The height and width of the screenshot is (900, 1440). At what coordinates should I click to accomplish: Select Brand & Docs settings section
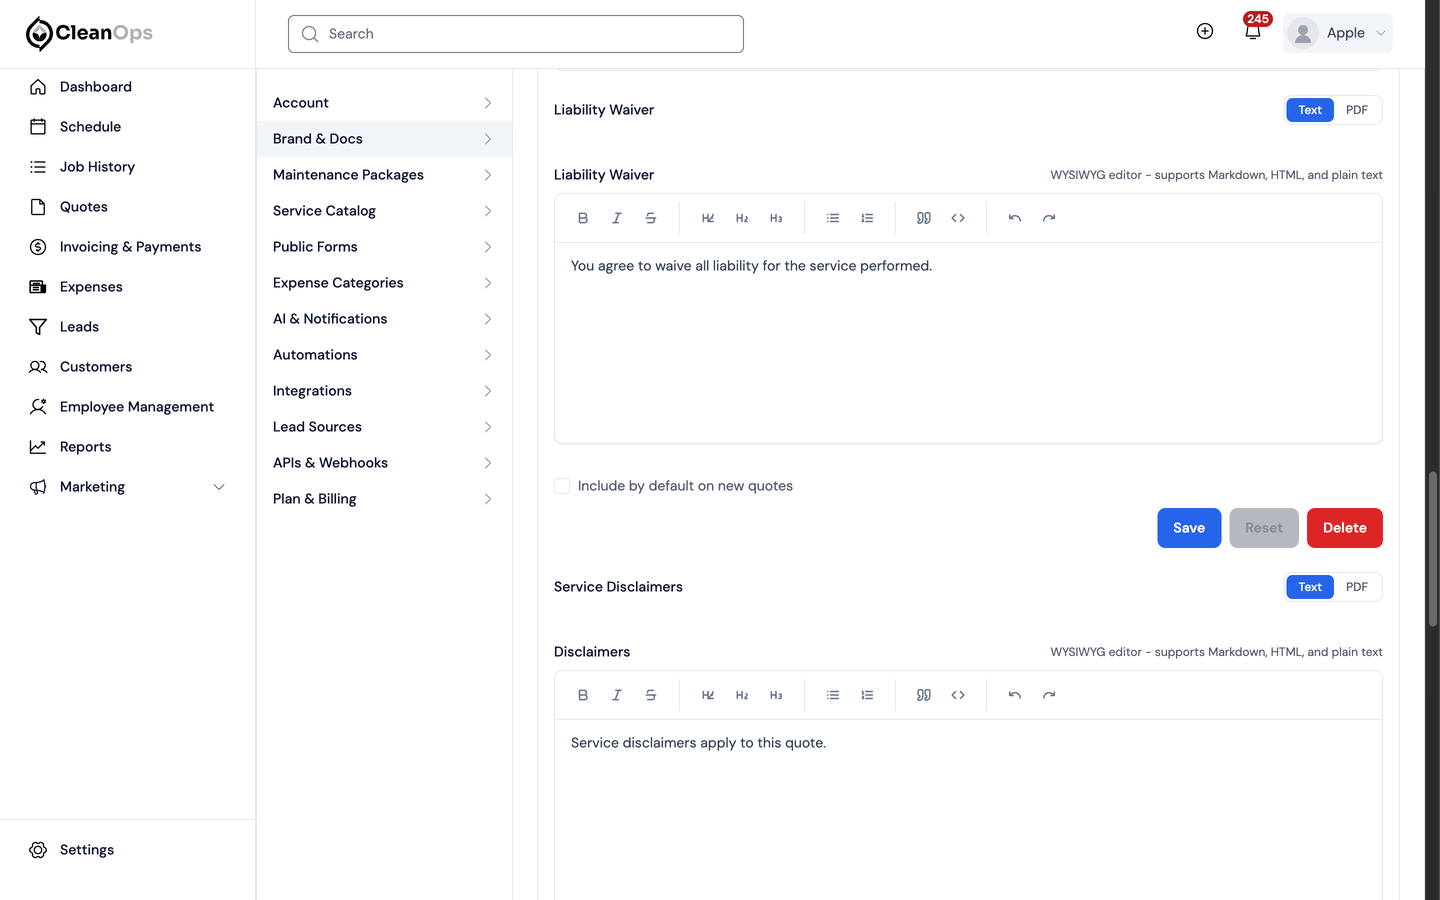[x=384, y=139]
